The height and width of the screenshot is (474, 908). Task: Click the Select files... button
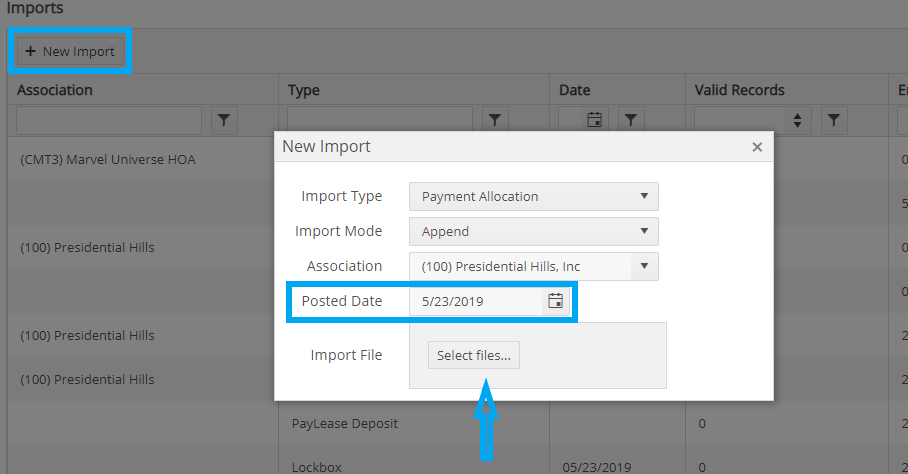(474, 355)
